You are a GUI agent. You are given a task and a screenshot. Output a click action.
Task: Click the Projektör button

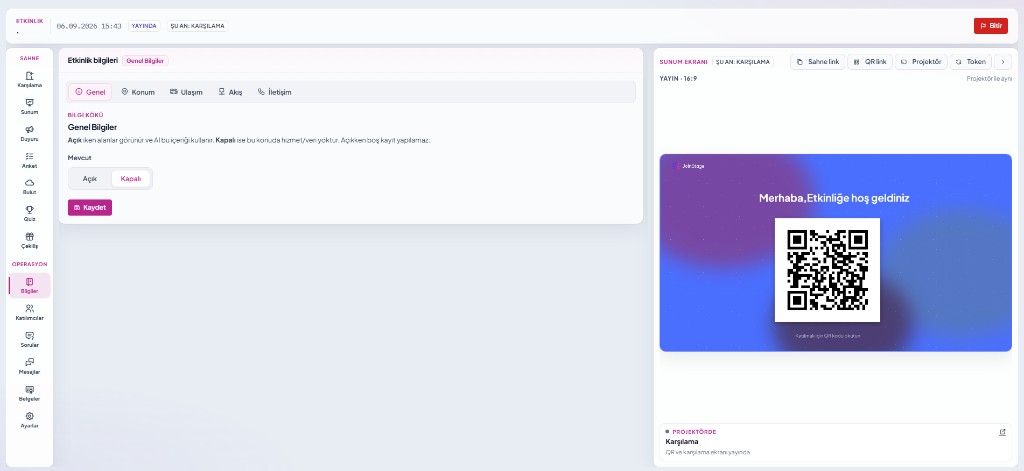pyautogui.click(x=921, y=62)
